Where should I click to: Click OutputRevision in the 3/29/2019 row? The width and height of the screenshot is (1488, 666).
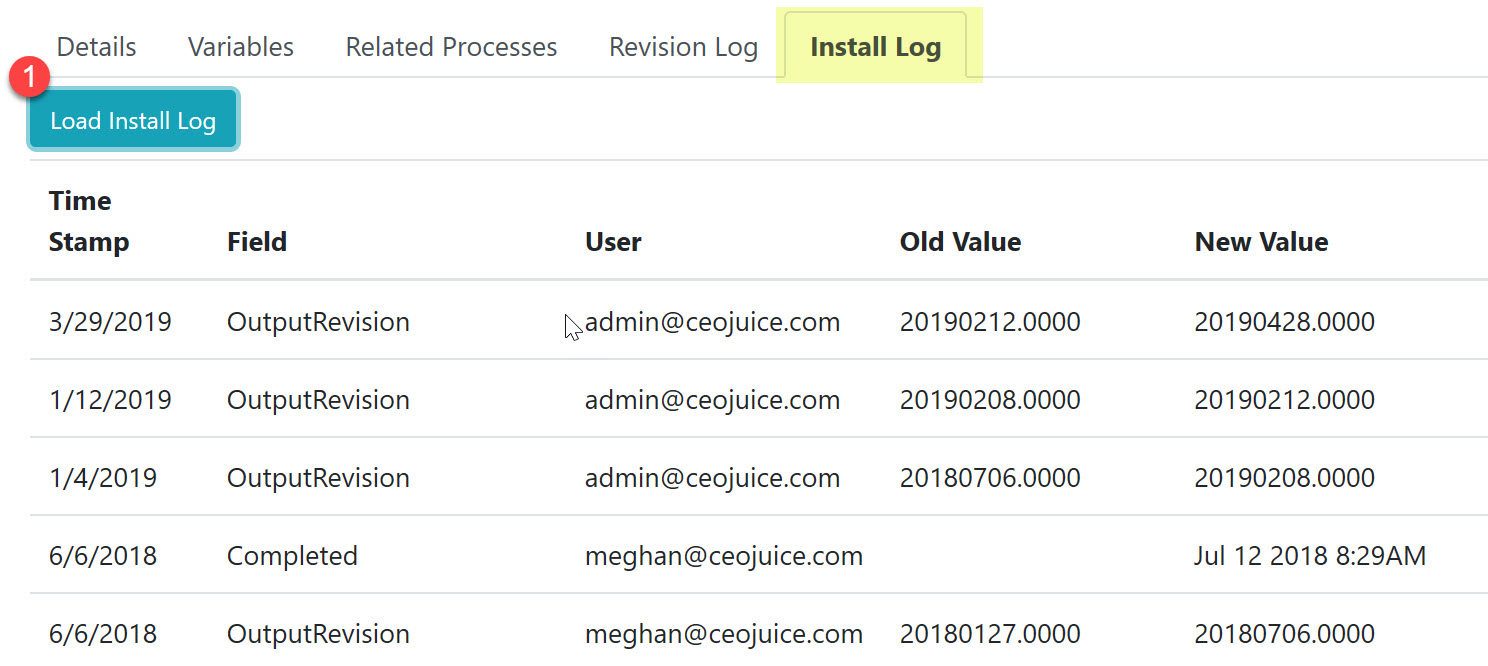(x=318, y=322)
